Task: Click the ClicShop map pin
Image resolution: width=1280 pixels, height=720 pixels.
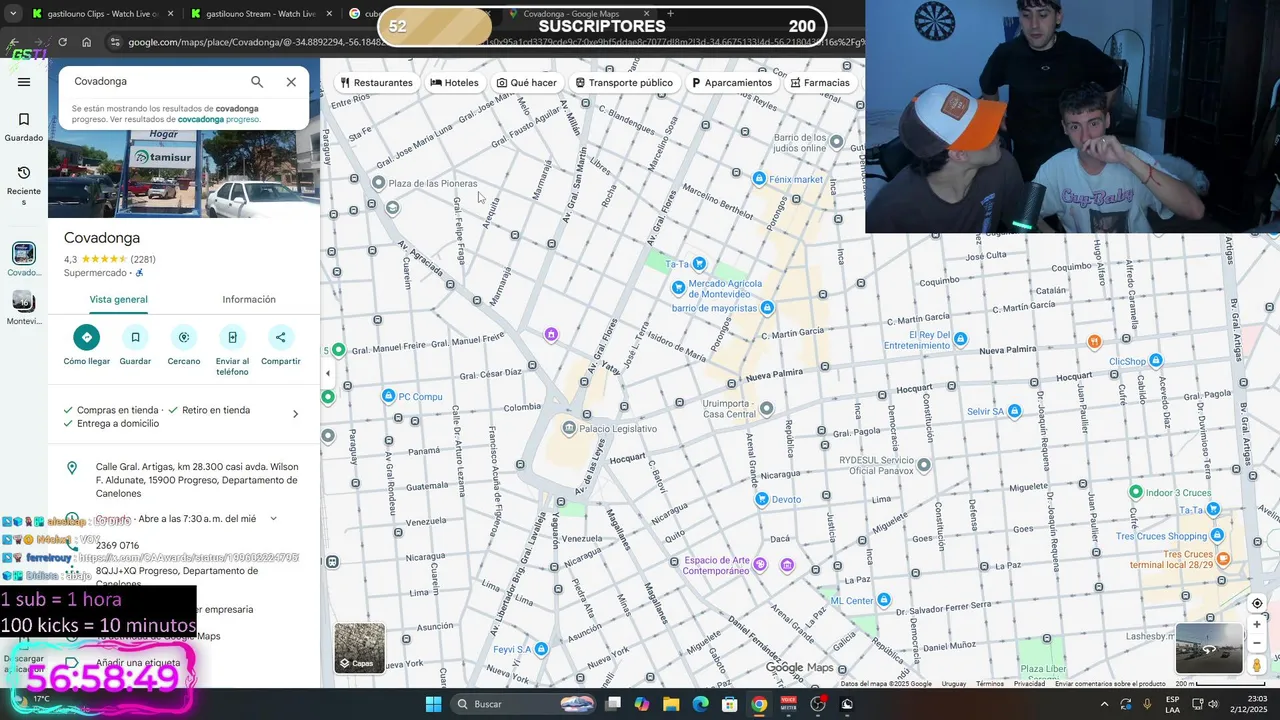Action: tap(1156, 360)
